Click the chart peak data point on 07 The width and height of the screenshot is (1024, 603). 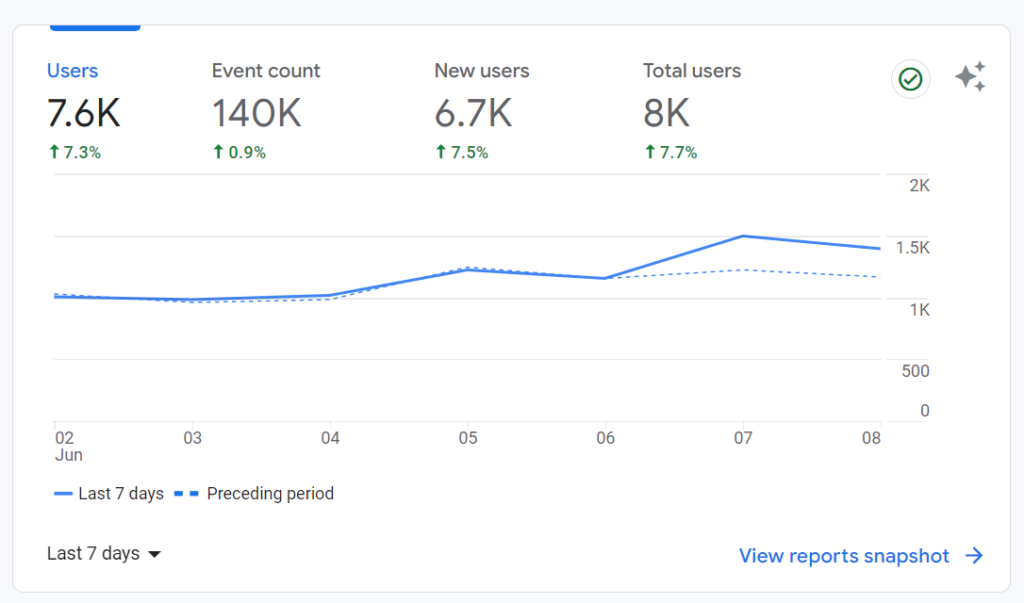(x=743, y=236)
